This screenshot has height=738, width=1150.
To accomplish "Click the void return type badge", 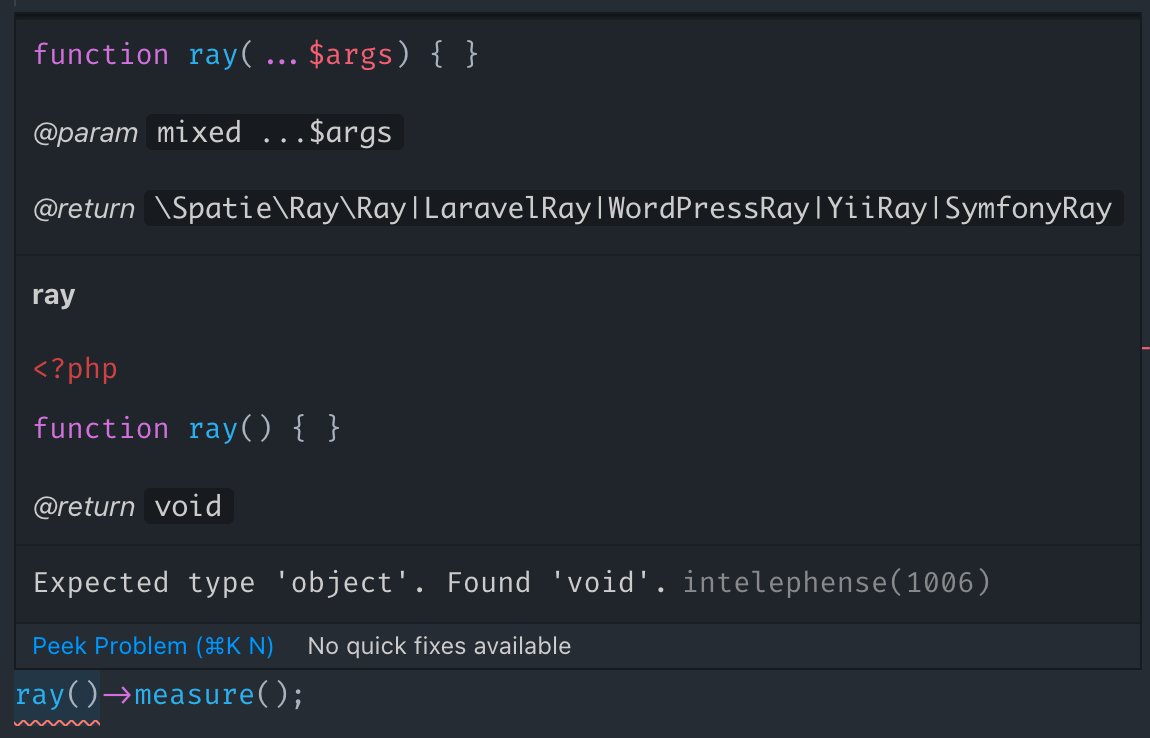I will tap(188, 506).
